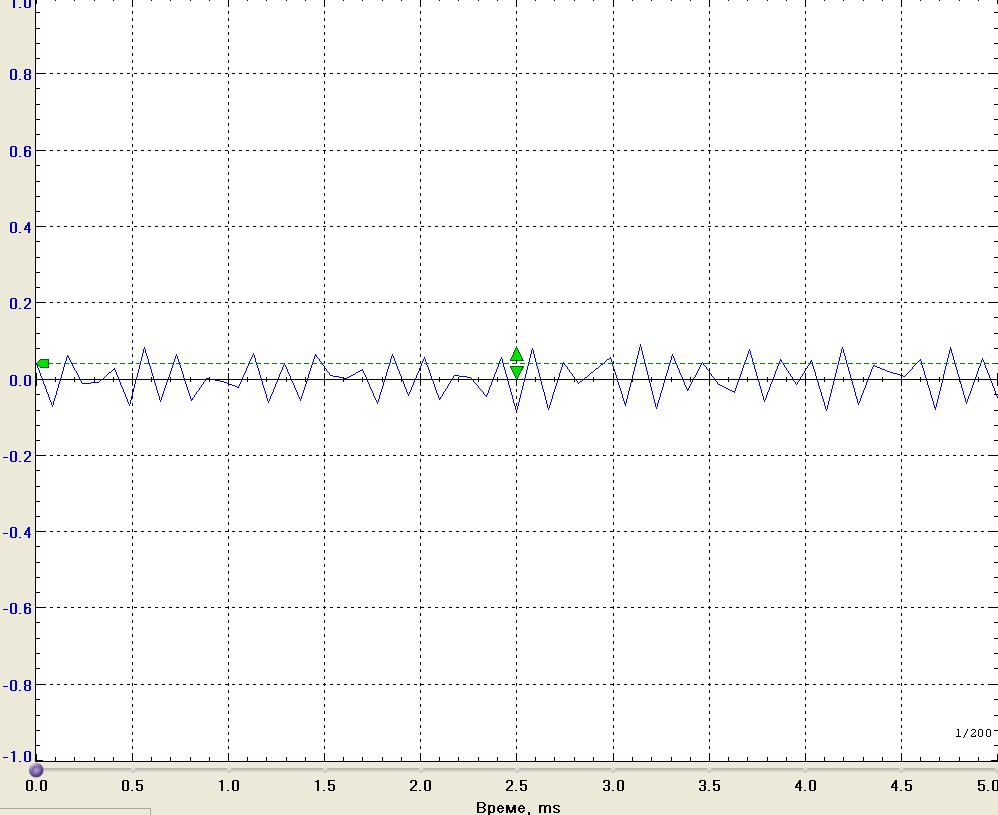Click the Време, ms axis title
This screenshot has height=815, width=998.
[x=518, y=807]
